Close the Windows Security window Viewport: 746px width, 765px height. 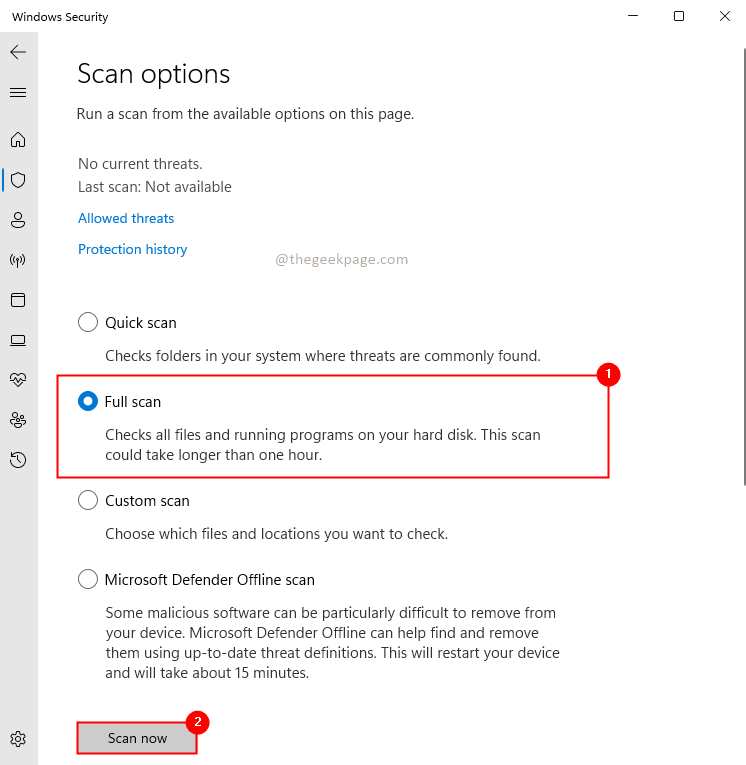[x=725, y=16]
